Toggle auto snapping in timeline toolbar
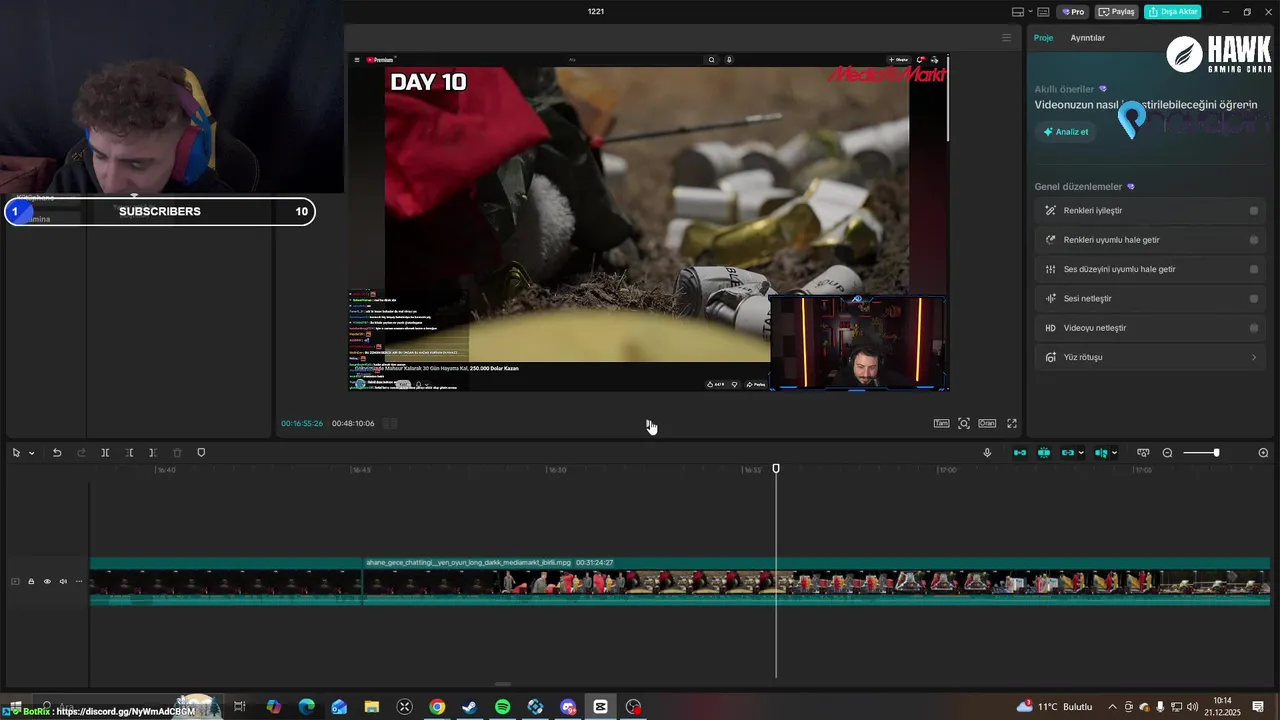The height and width of the screenshot is (720, 1280). coord(1044,453)
